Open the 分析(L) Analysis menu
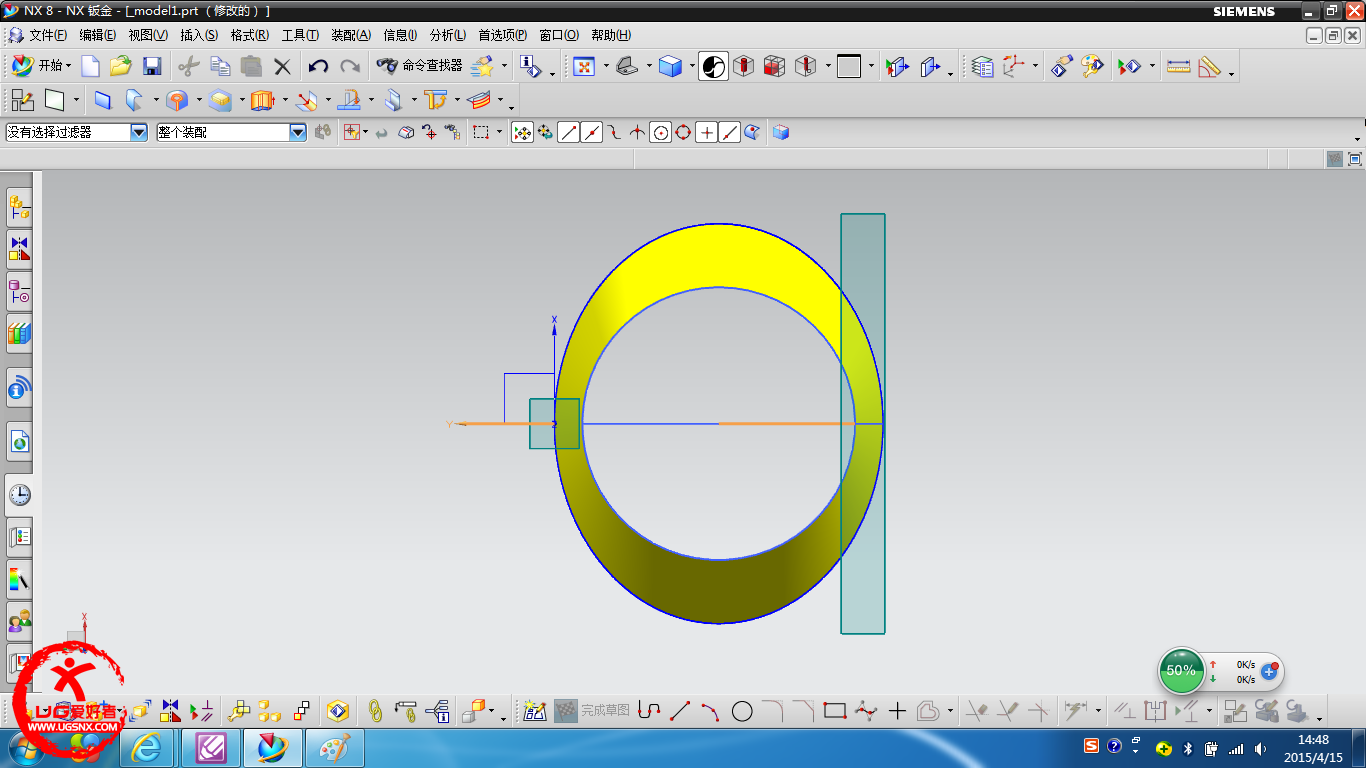This screenshot has height=768, width=1366. [x=448, y=35]
